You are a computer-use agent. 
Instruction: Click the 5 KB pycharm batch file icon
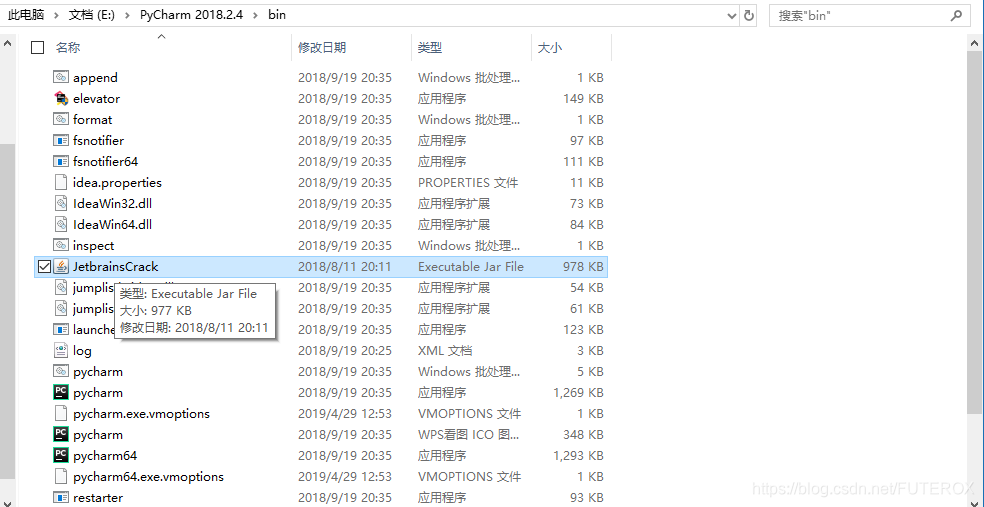click(61, 371)
